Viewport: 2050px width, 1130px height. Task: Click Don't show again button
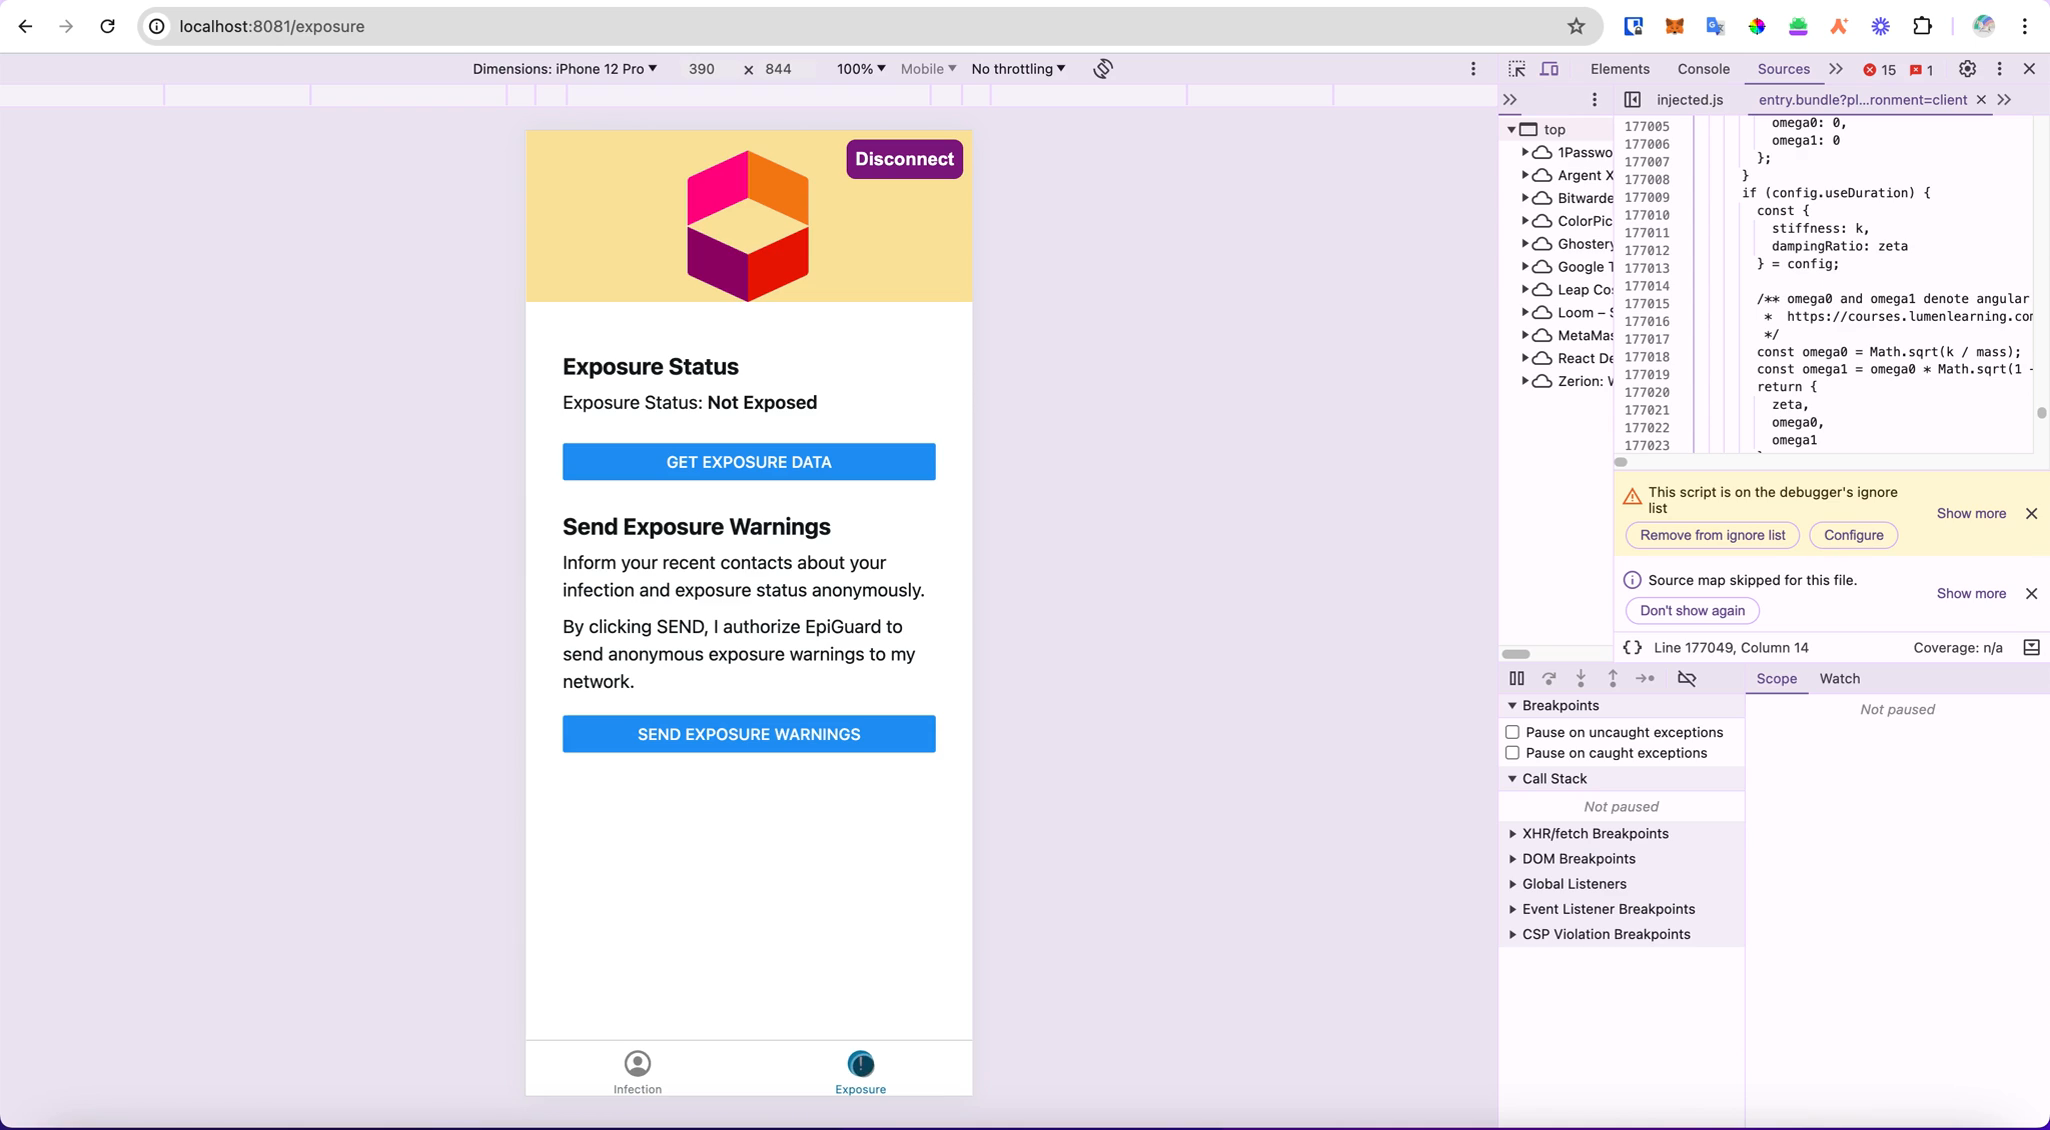tap(1692, 611)
